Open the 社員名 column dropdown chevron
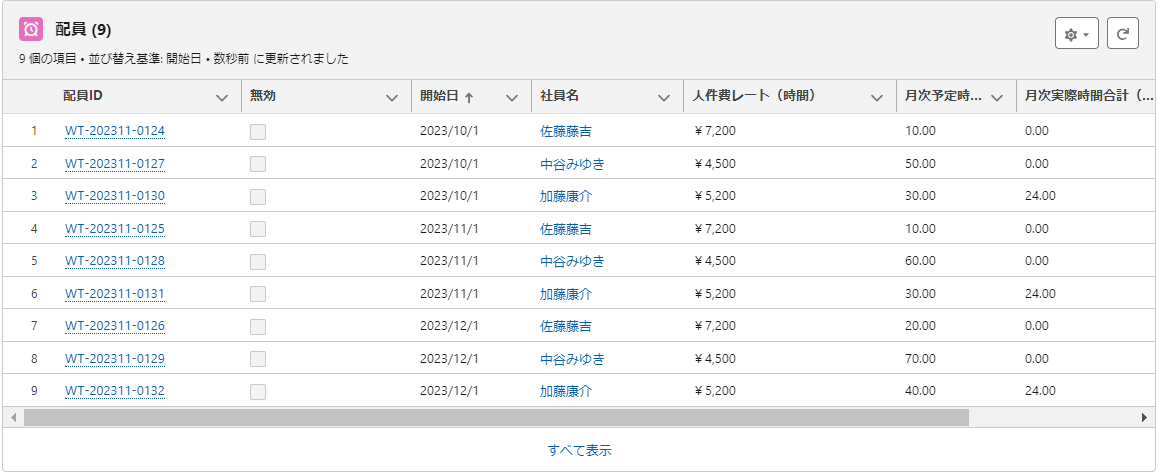 [664, 97]
